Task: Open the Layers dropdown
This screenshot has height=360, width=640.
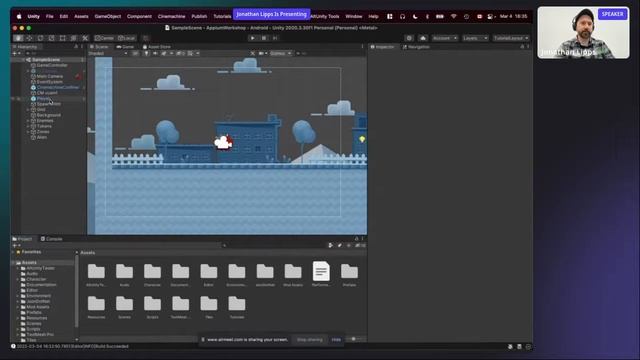Action: click(x=475, y=38)
